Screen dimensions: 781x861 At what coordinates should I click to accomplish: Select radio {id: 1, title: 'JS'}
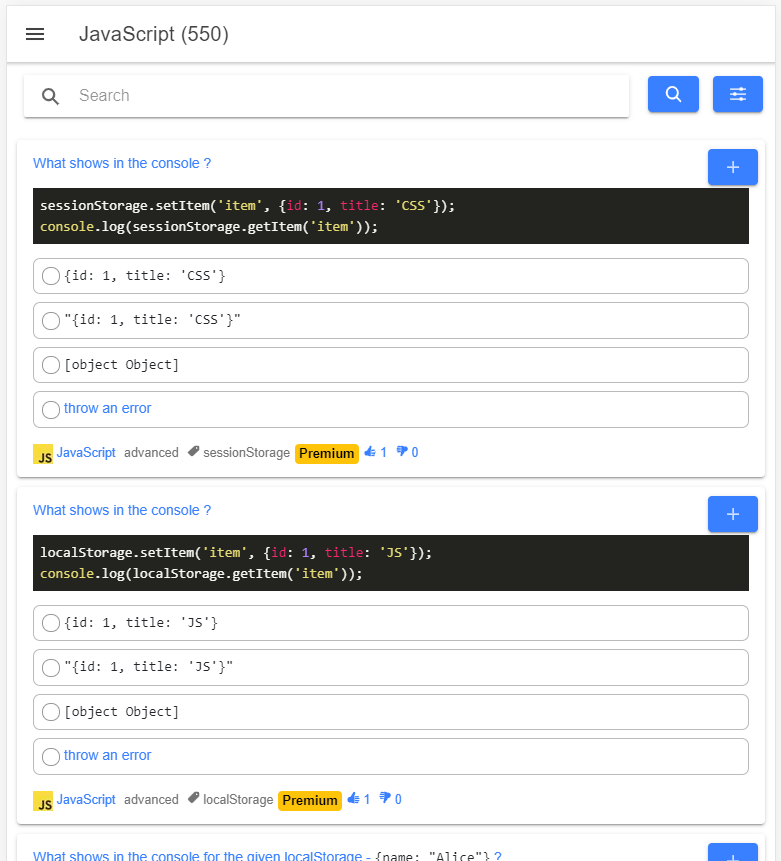click(x=51, y=623)
